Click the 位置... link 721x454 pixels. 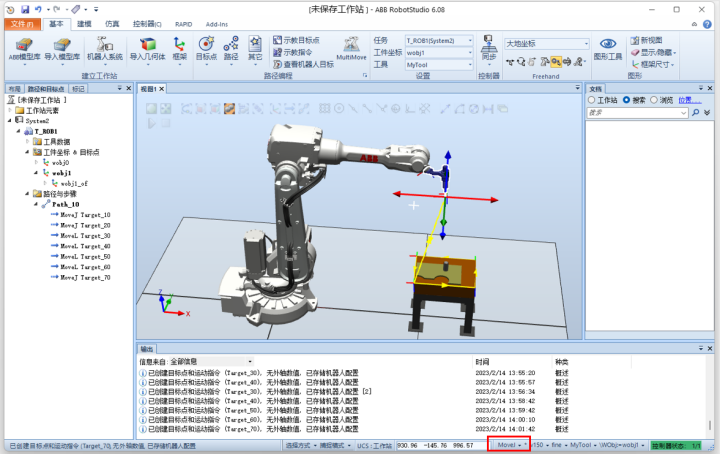(x=690, y=100)
